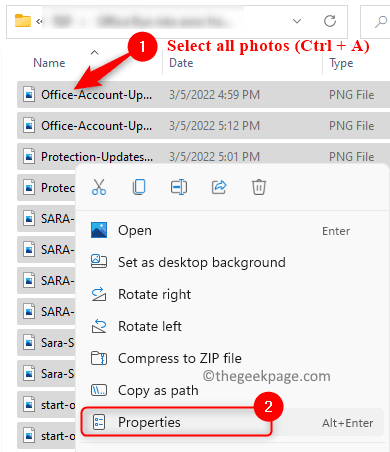The height and width of the screenshot is (452, 390).
Task: Choose Rotate left option
Action: click(230, 326)
